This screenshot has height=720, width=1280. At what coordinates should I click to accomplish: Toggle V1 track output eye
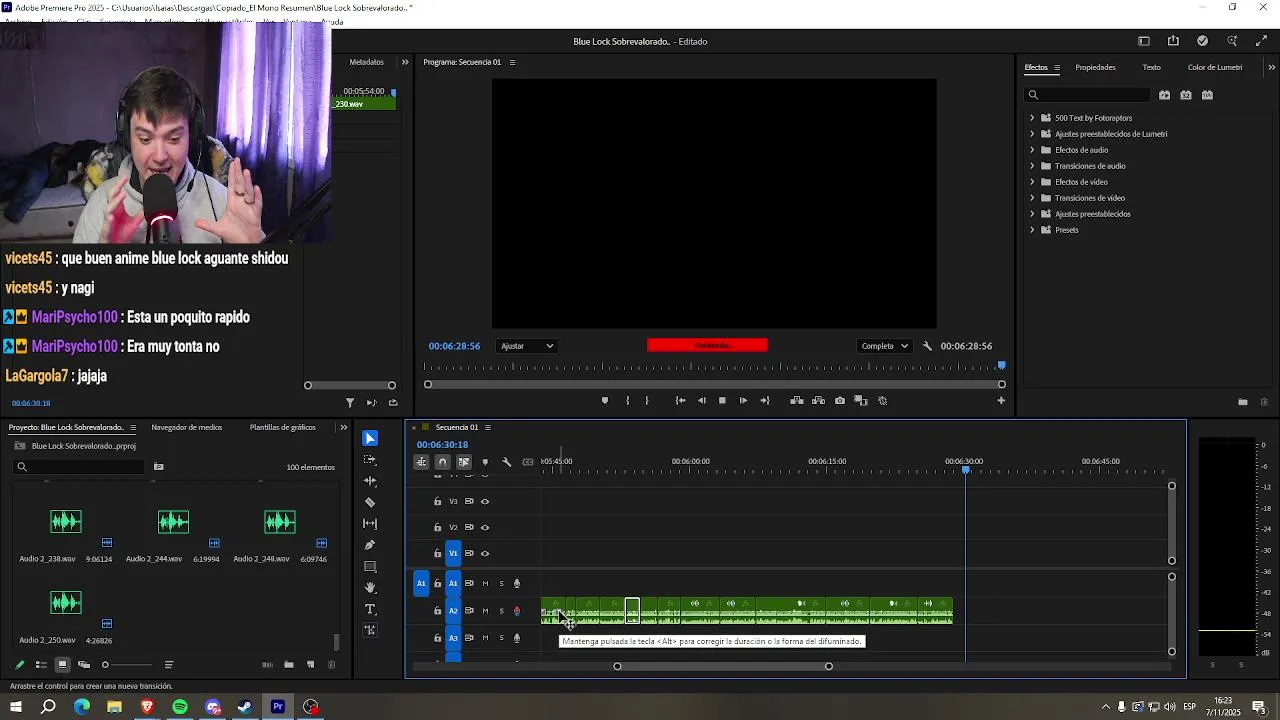485,554
